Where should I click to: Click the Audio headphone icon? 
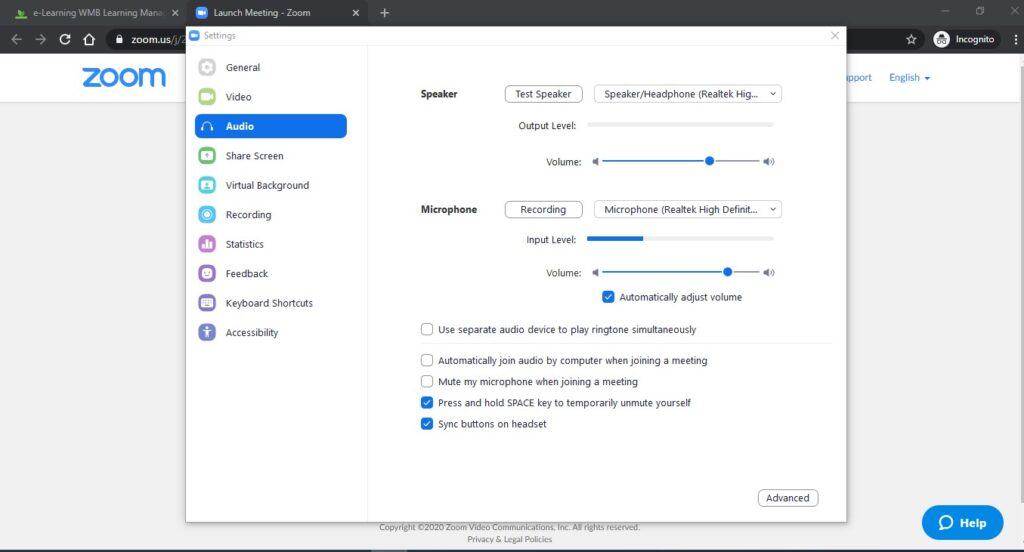207,126
